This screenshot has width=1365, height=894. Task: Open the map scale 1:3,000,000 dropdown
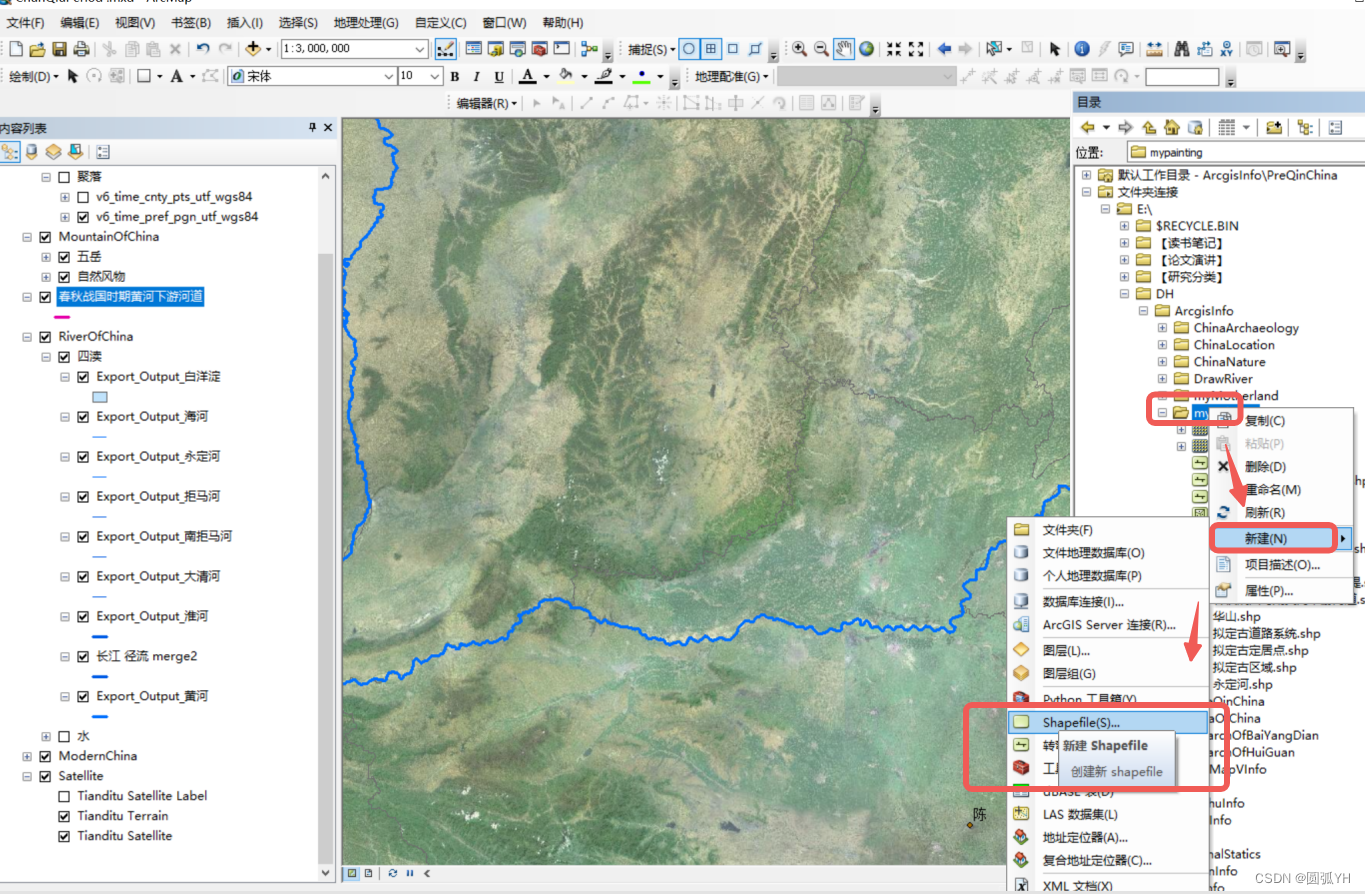point(421,48)
